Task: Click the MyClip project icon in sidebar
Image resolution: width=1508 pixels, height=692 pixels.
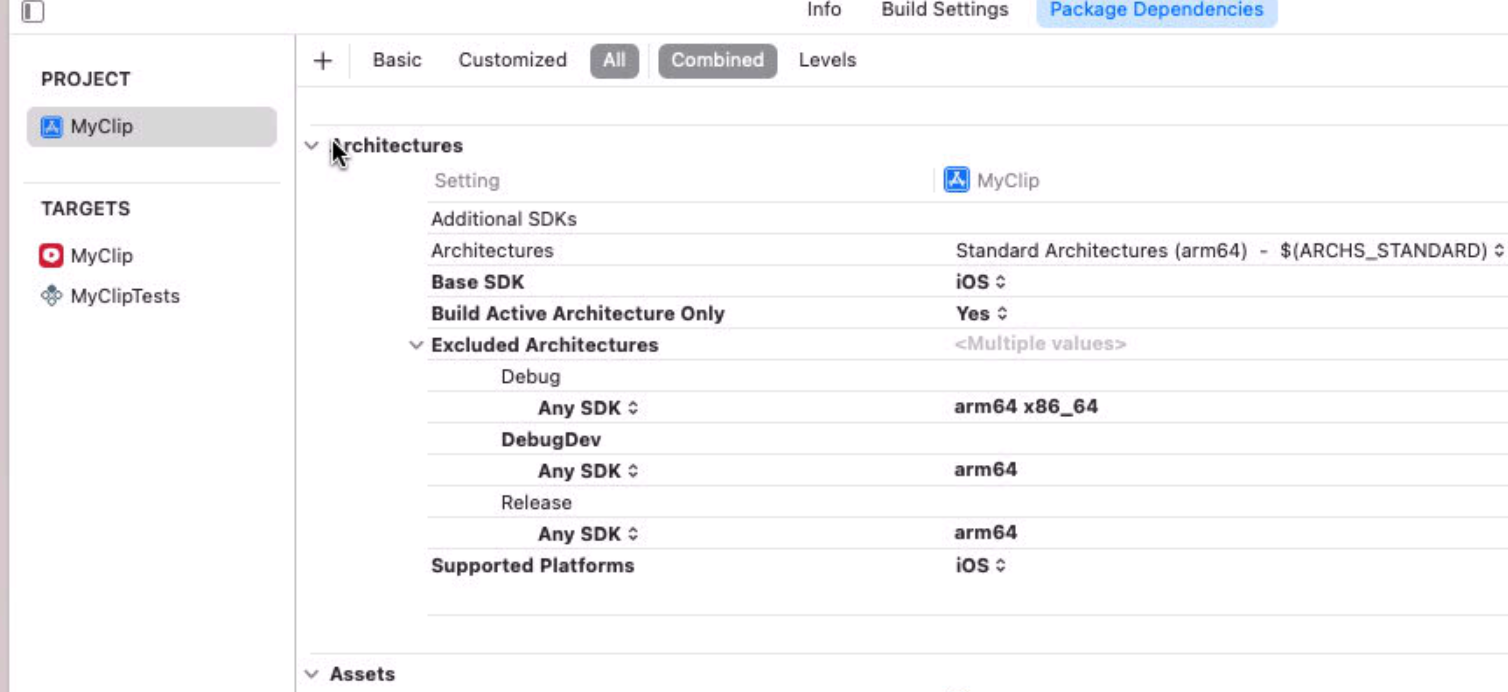Action: [51, 127]
